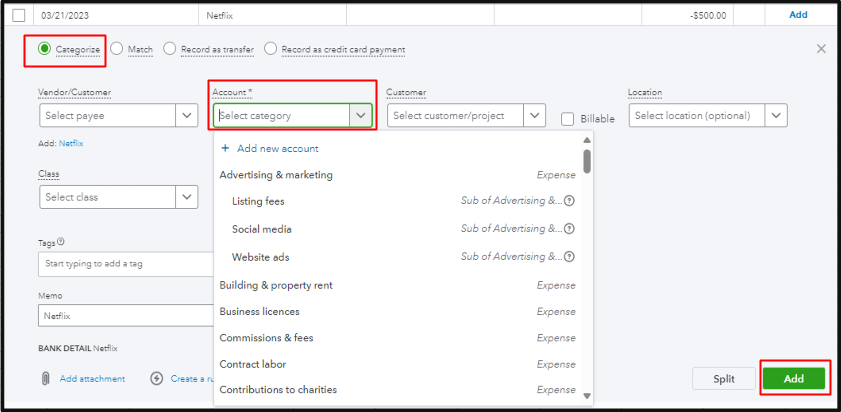Click the create rule lightning icon
The image size is (841, 412).
tap(157, 379)
